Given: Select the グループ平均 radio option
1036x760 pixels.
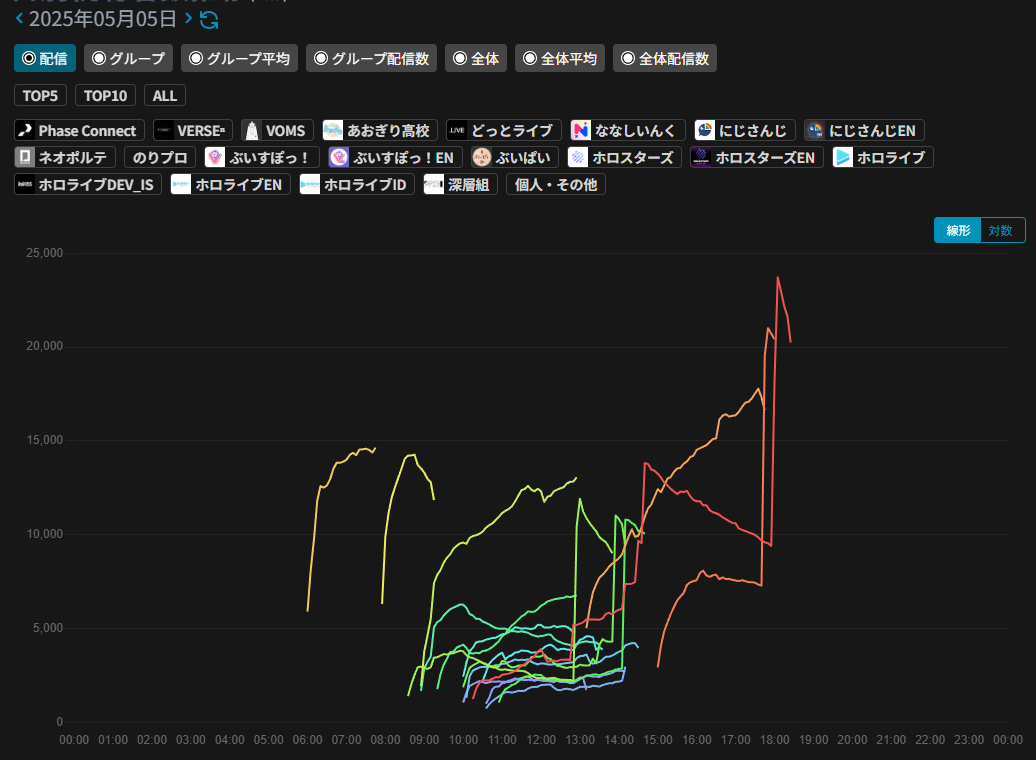Looking at the screenshot, I should pos(239,58).
